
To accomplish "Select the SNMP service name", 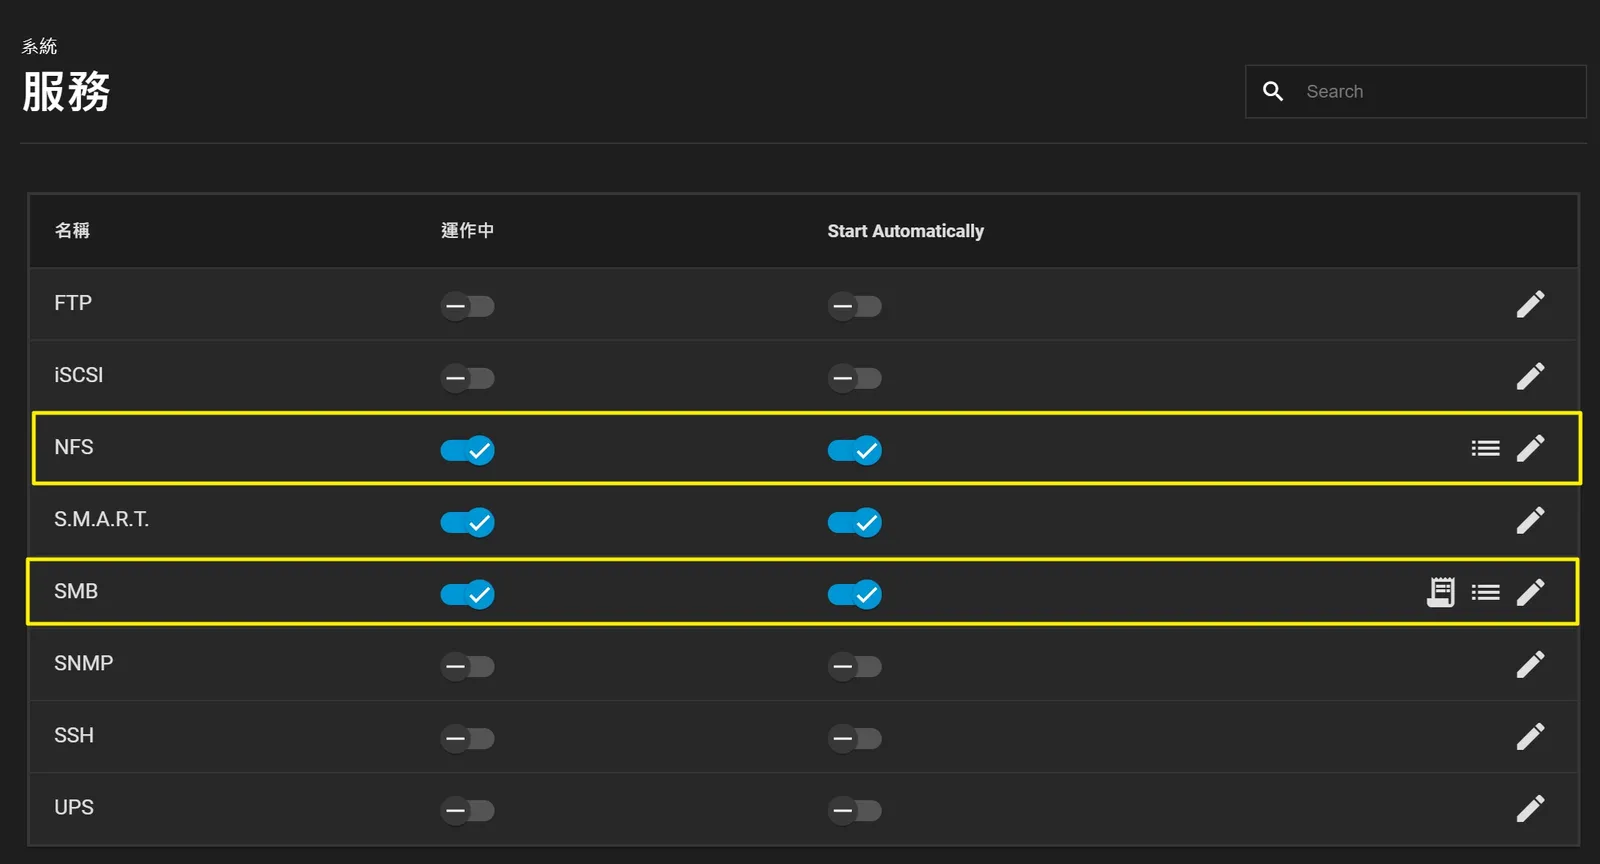I will (x=83, y=663).
